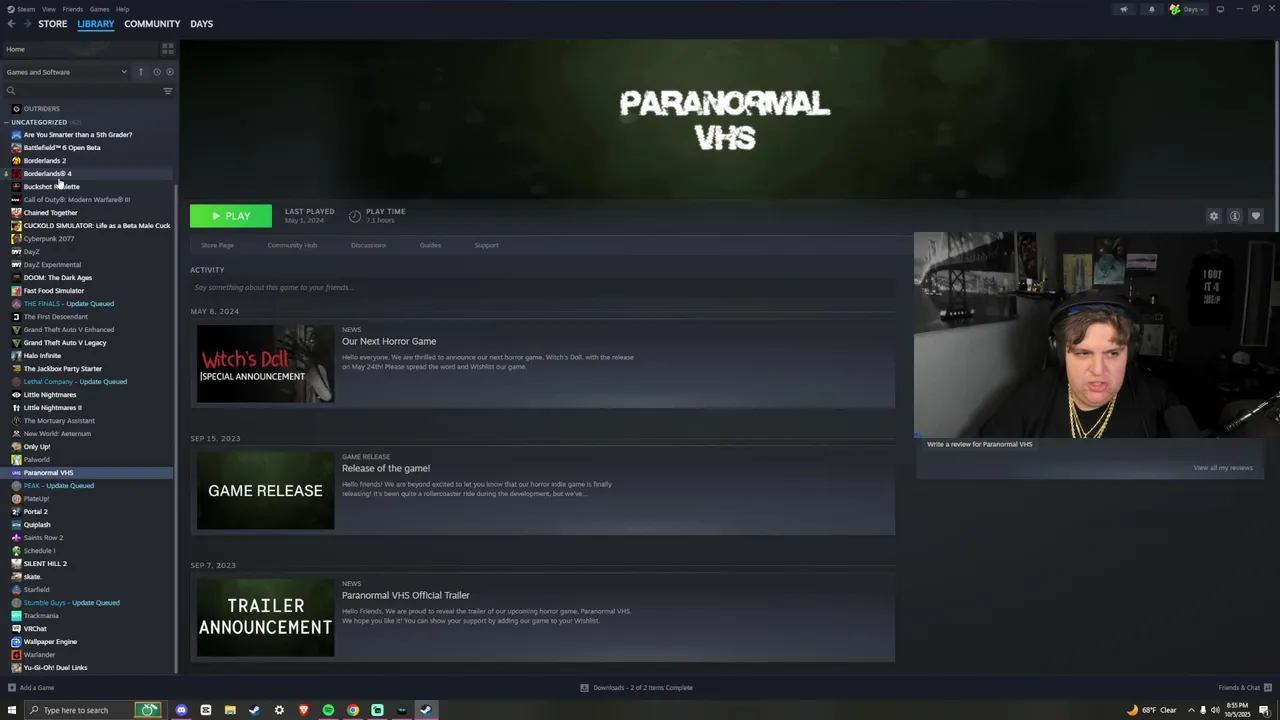The height and width of the screenshot is (720, 1280).
Task: Open the Game Release thumbnail
Action: (x=265, y=491)
